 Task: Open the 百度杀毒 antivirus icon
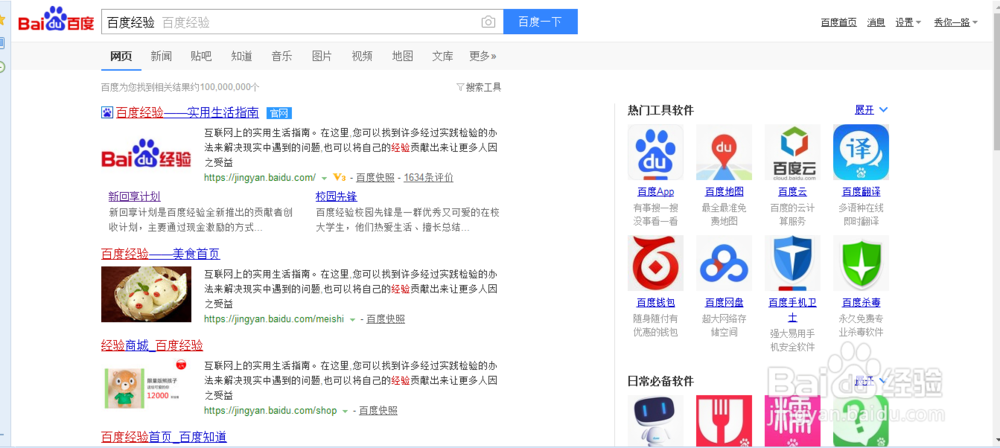click(860, 263)
